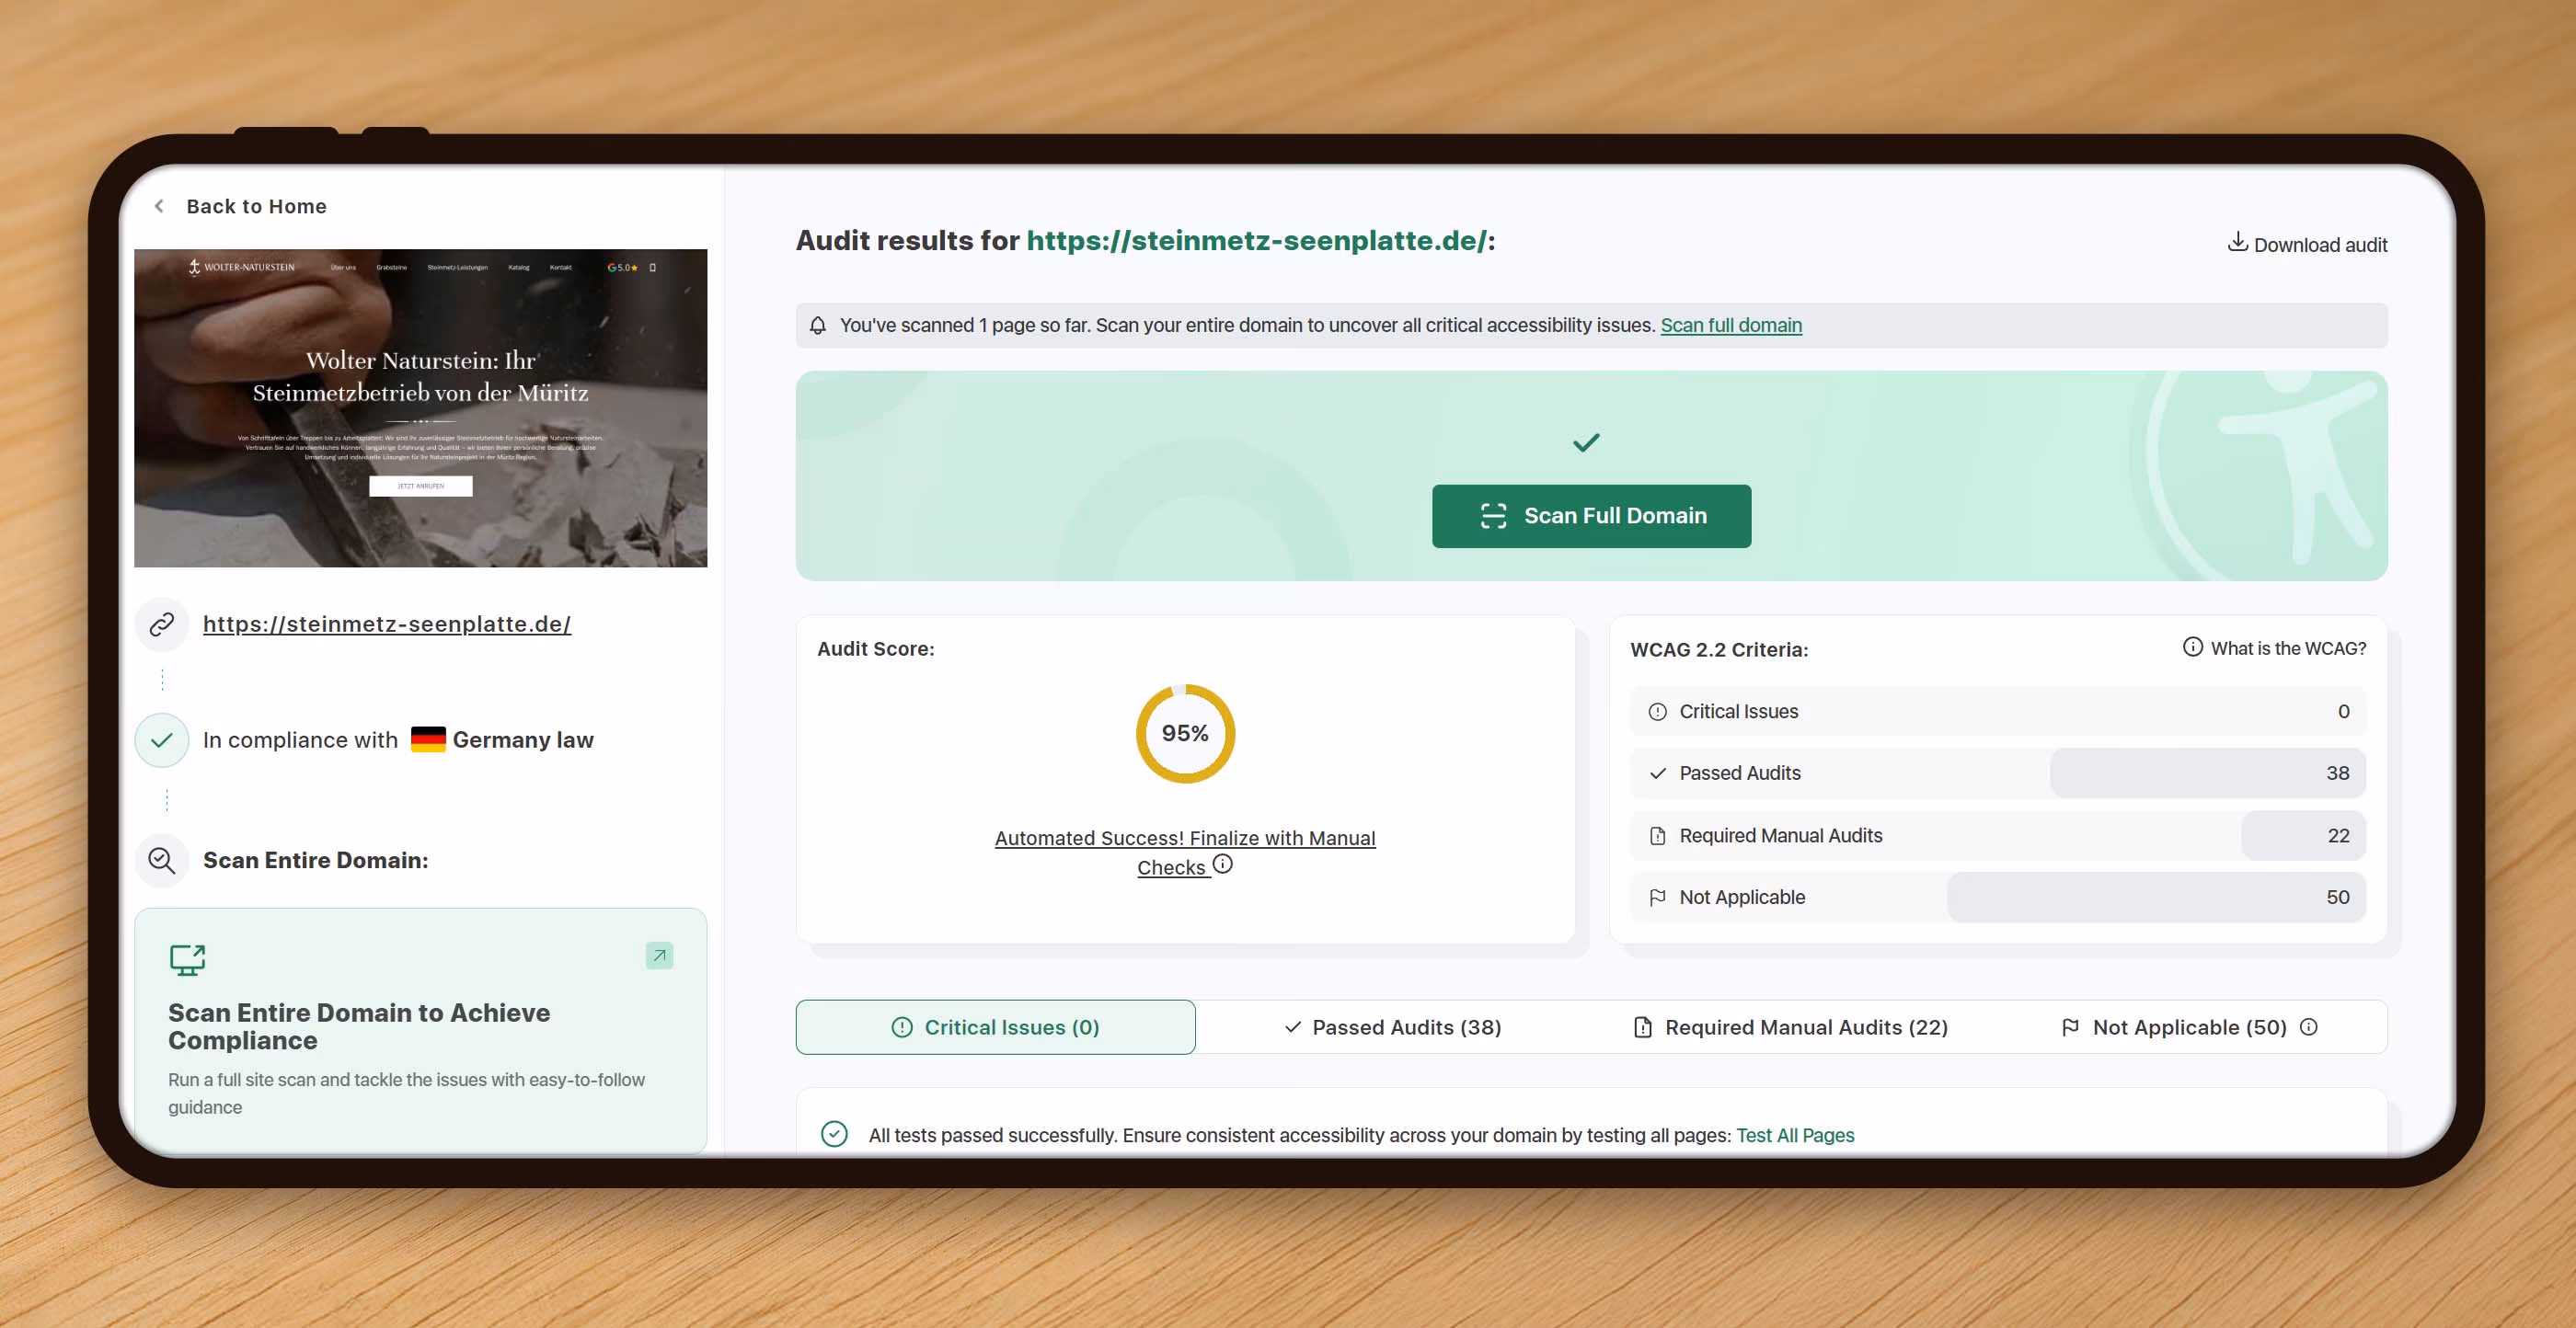
Task: Open the Scan full domain banner link
Action: 1731,325
